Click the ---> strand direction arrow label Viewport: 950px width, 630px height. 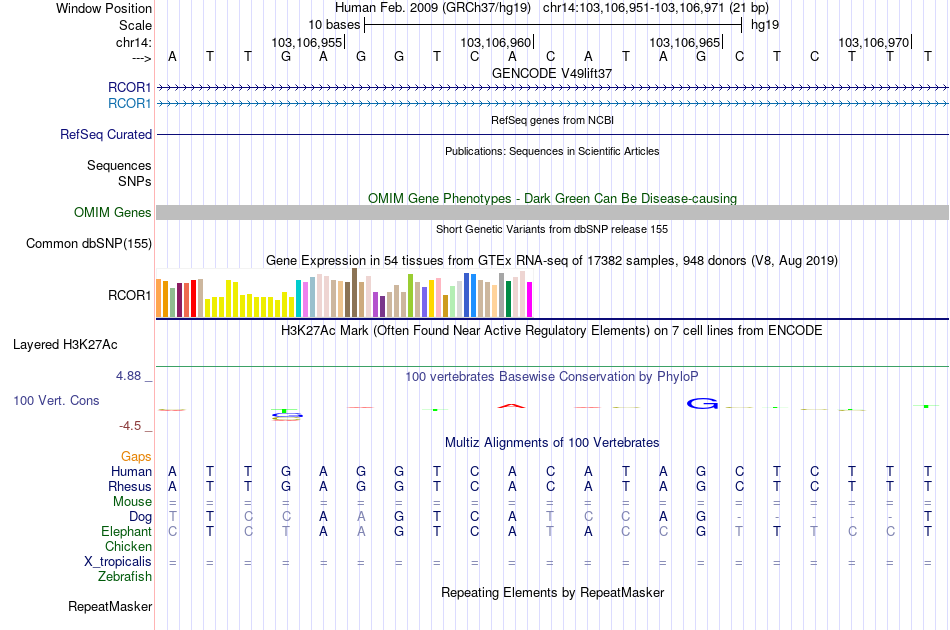(142, 58)
